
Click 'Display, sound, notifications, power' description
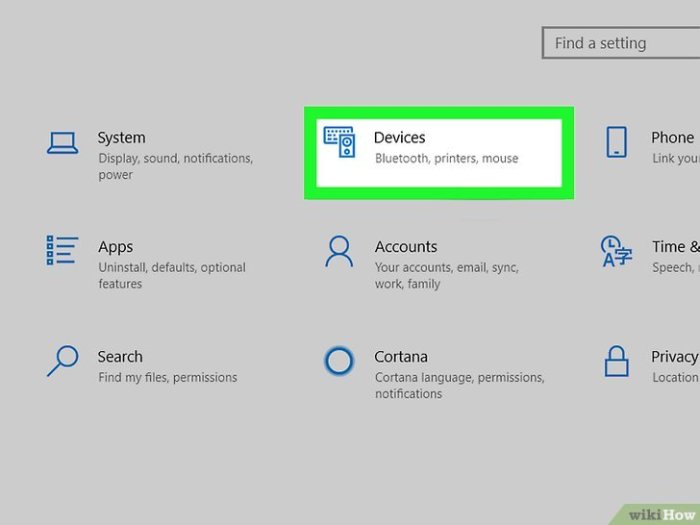tap(176, 167)
